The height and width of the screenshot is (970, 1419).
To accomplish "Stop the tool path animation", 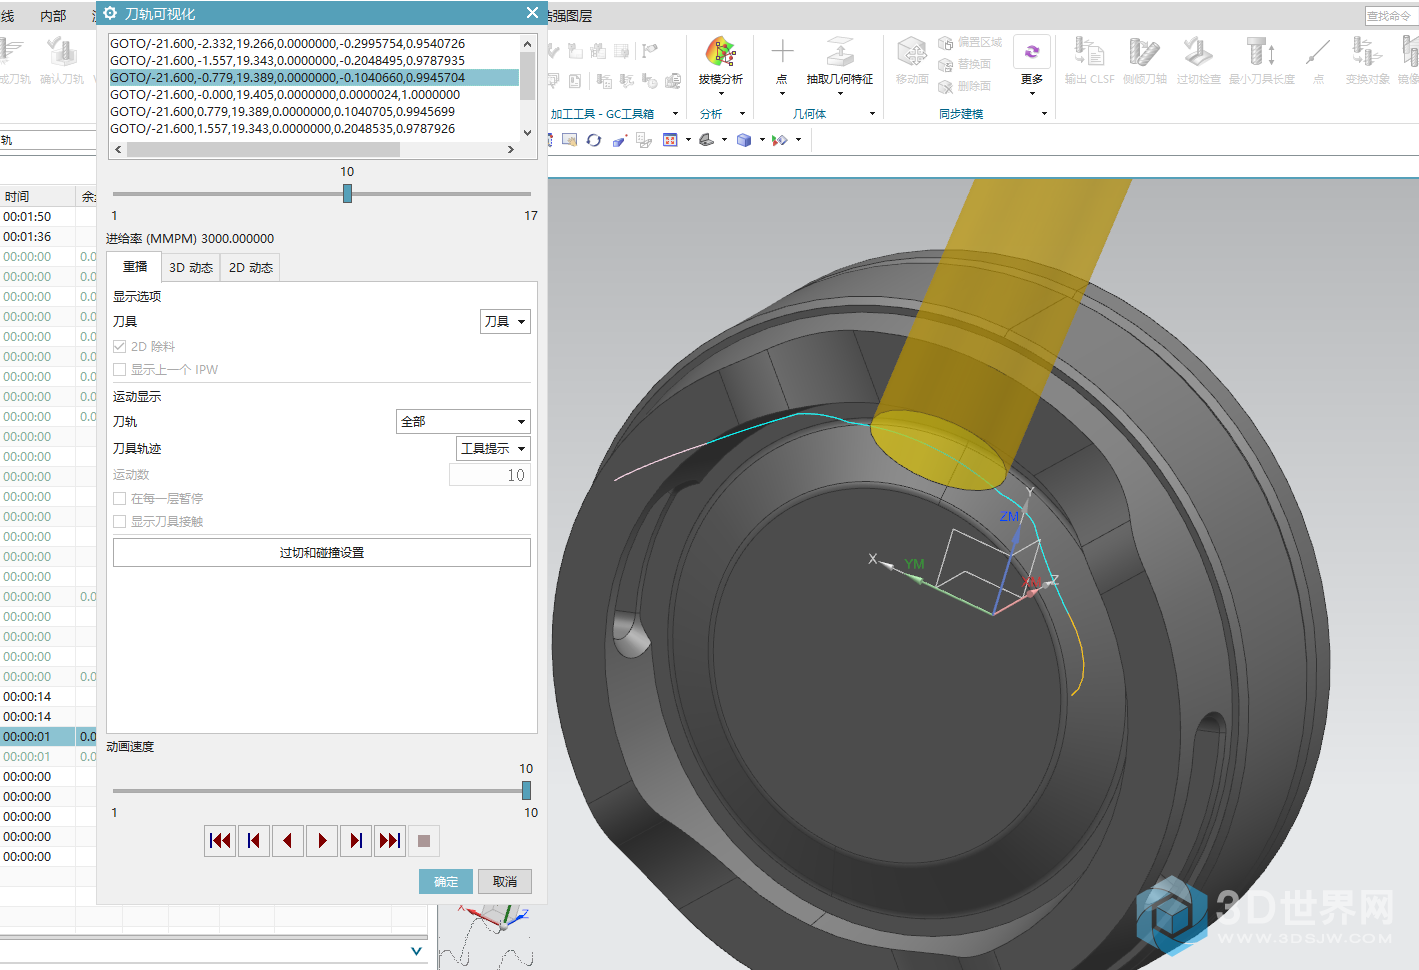I will (x=424, y=841).
